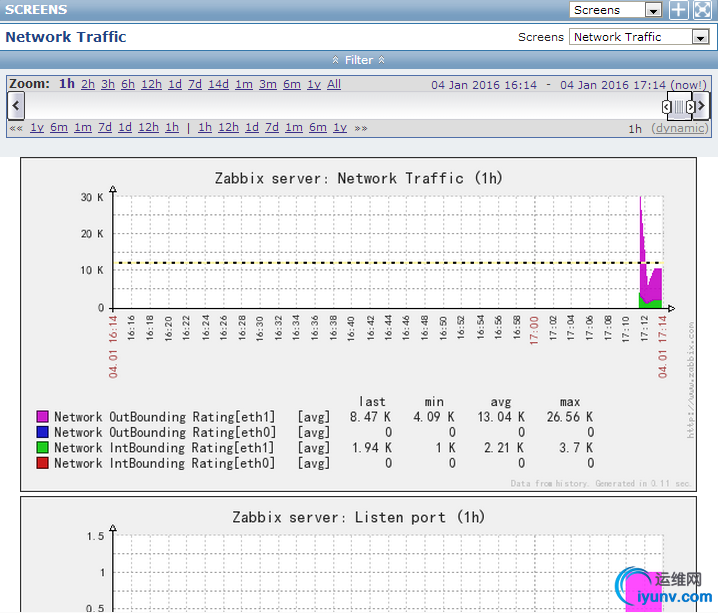Click magenta swatch for OutBounding Rating eth1

pos(42,416)
